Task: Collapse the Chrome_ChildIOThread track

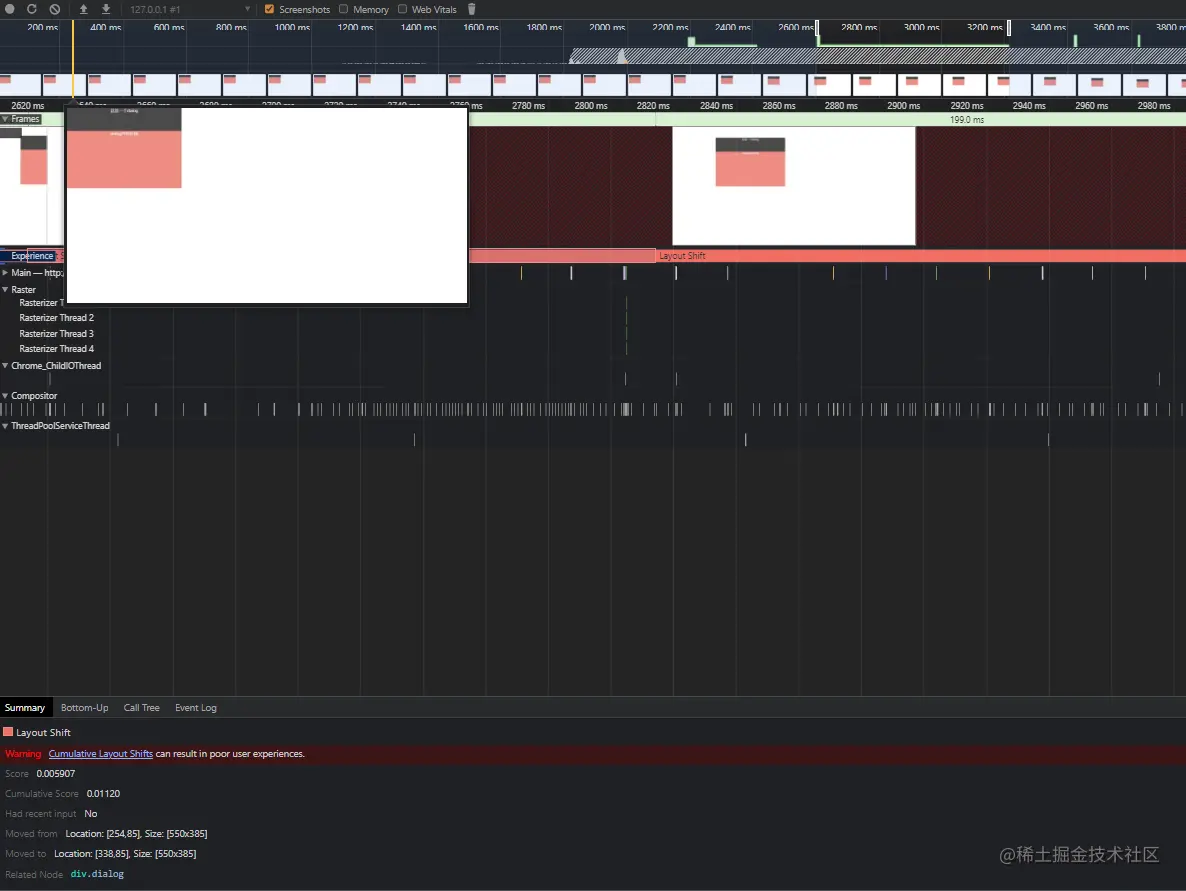Action: [5, 365]
